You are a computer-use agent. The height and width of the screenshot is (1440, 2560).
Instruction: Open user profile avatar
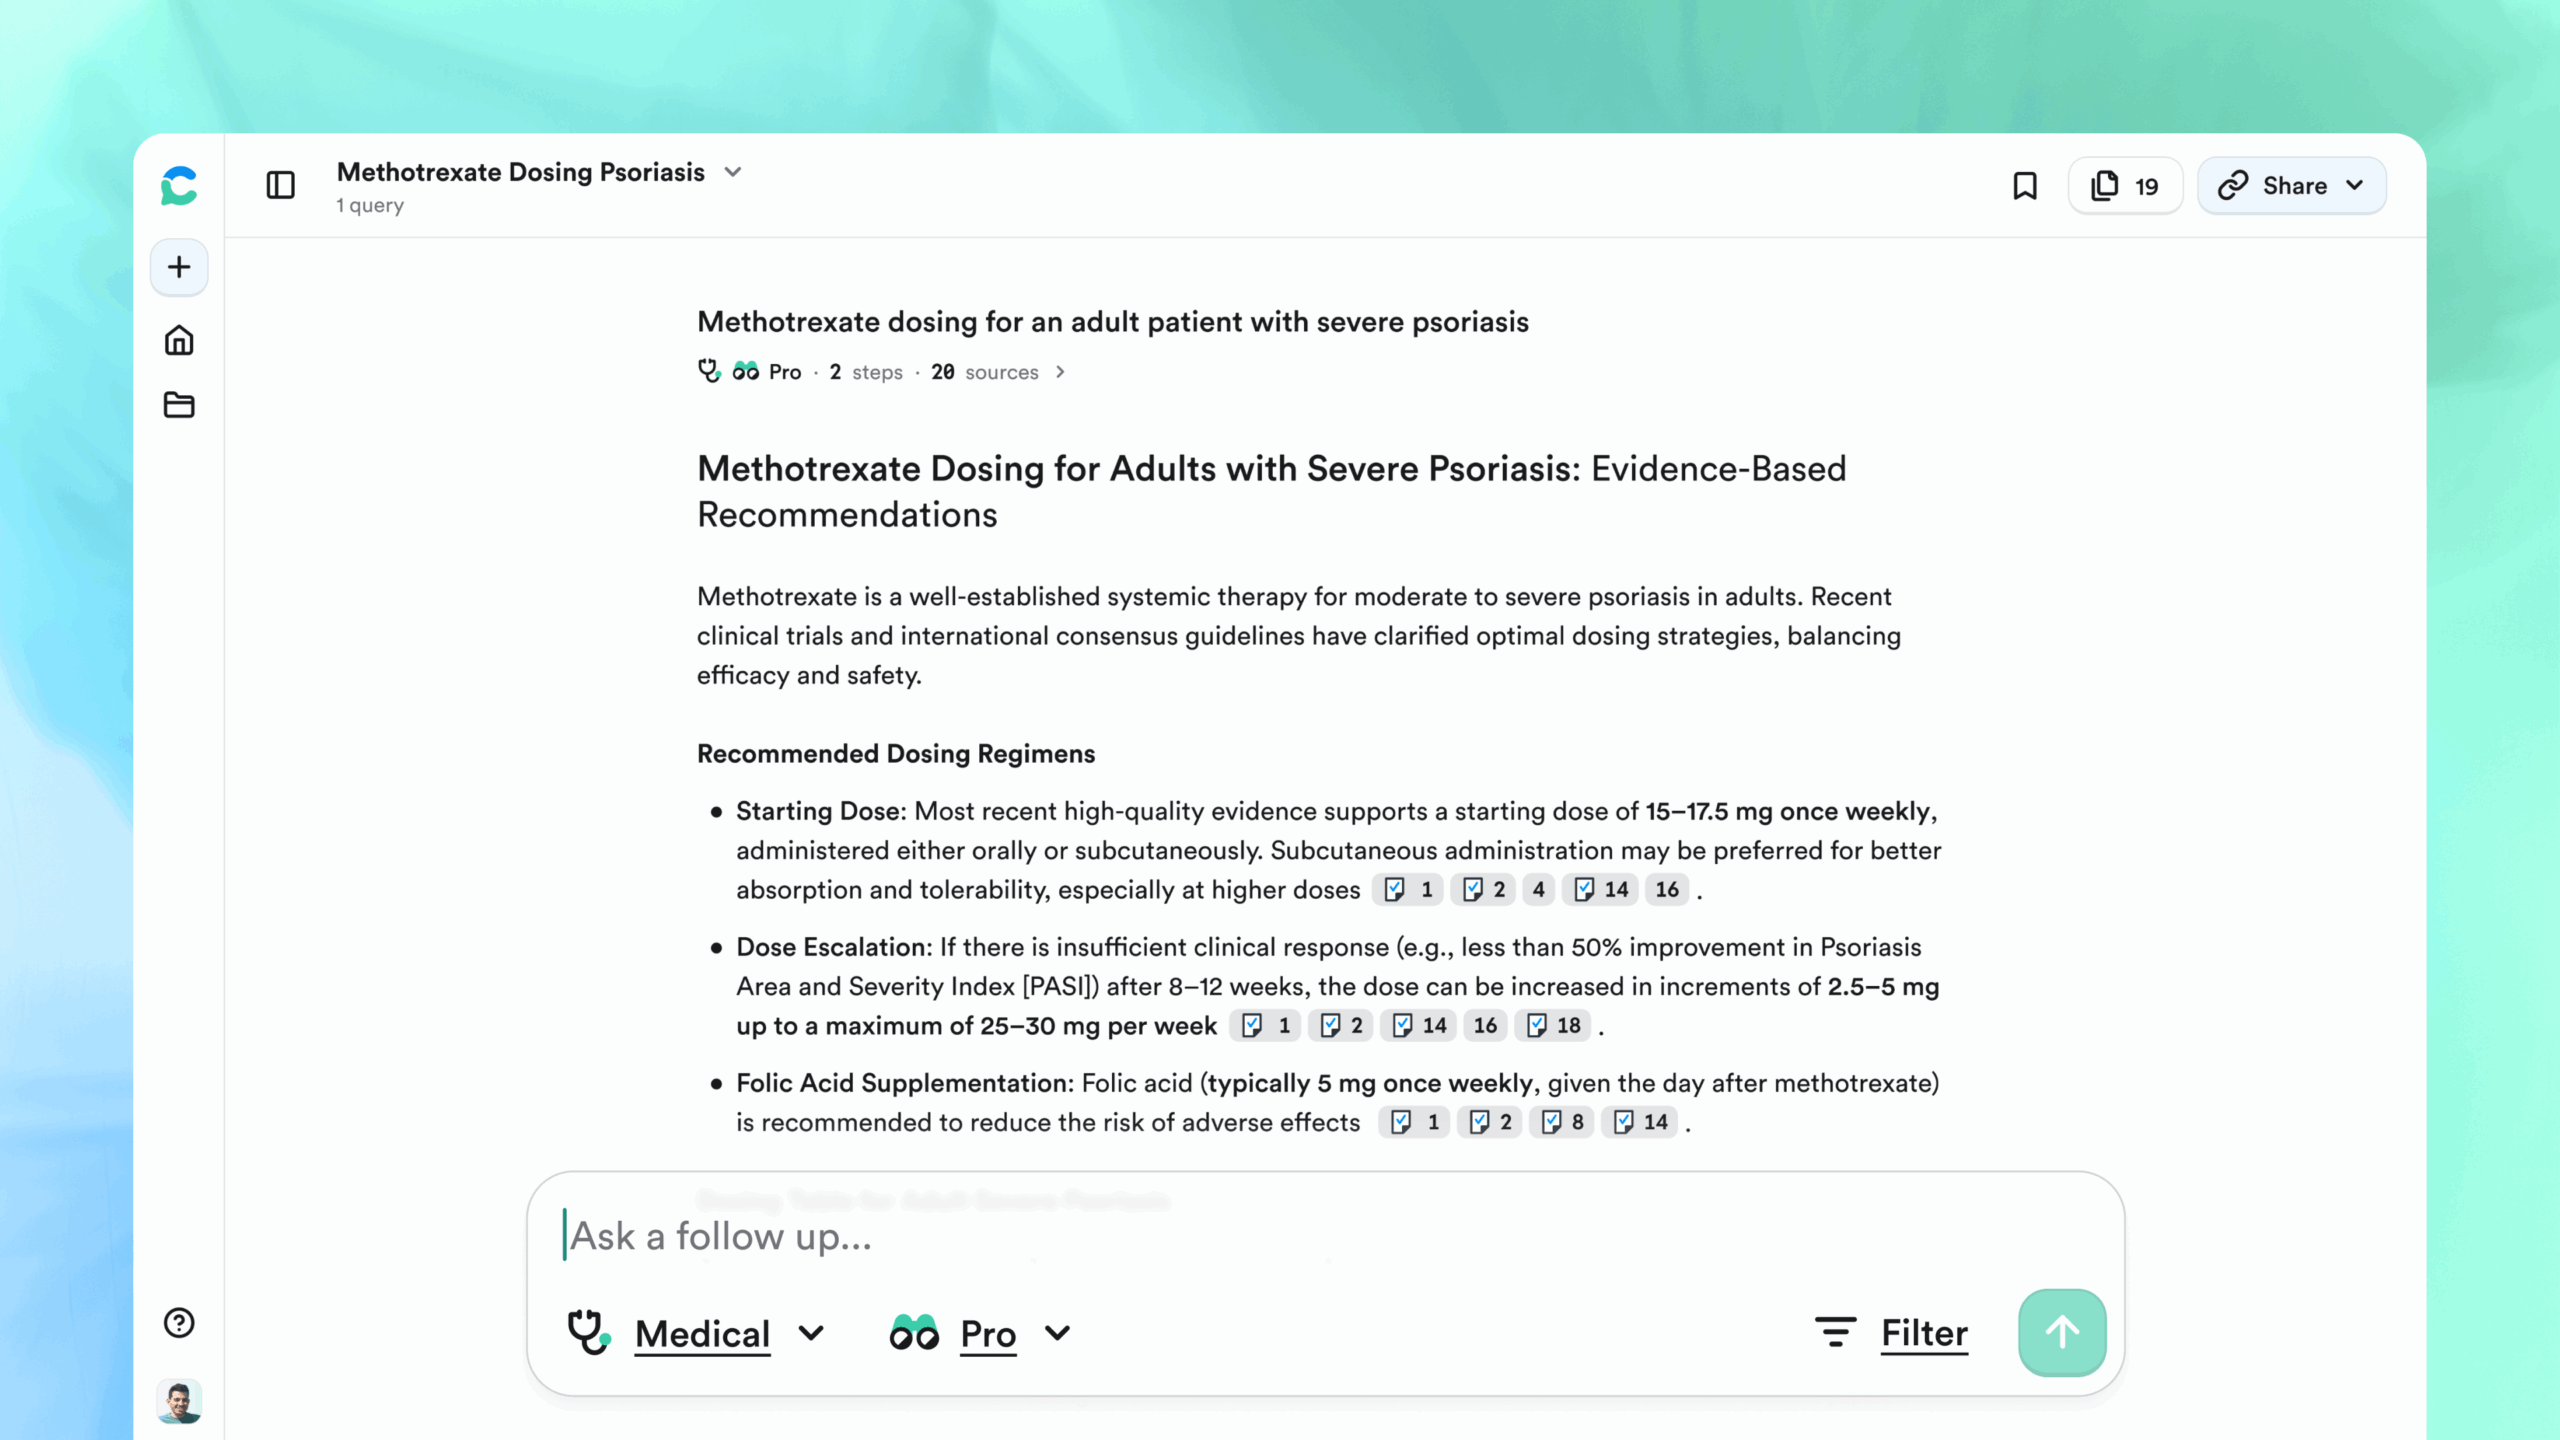[x=180, y=1402]
